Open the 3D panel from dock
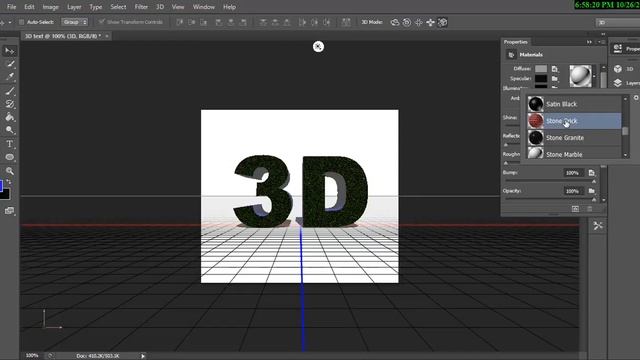This screenshot has height=360, width=640. [x=624, y=69]
